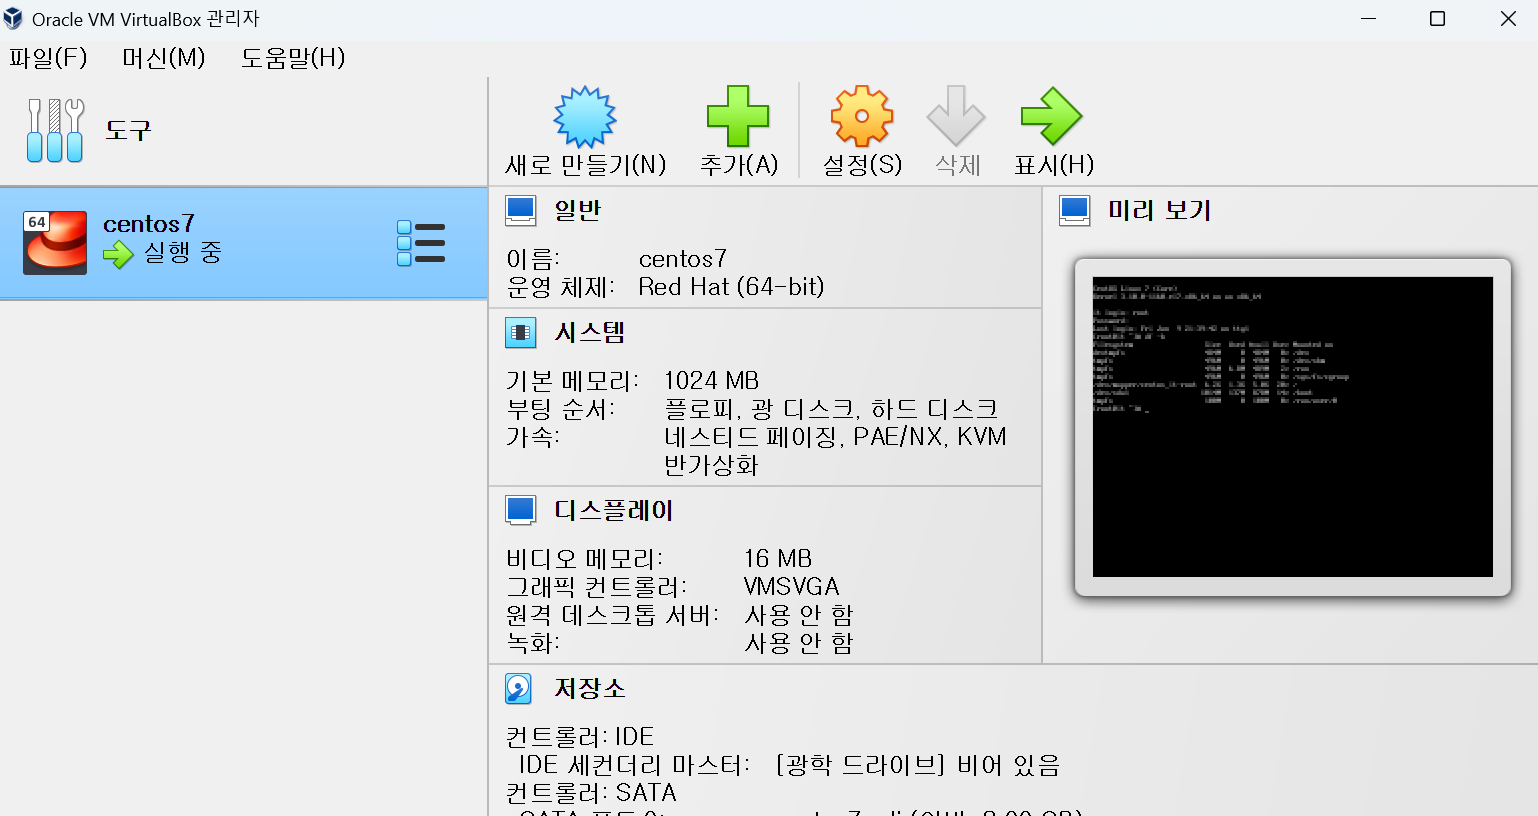Open the 도움말(H) menu
This screenshot has width=1538, height=816.
[x=293, y=58]
